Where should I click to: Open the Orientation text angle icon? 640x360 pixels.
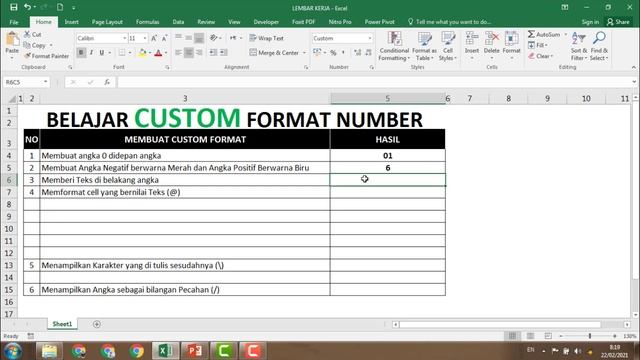[214, 38]
